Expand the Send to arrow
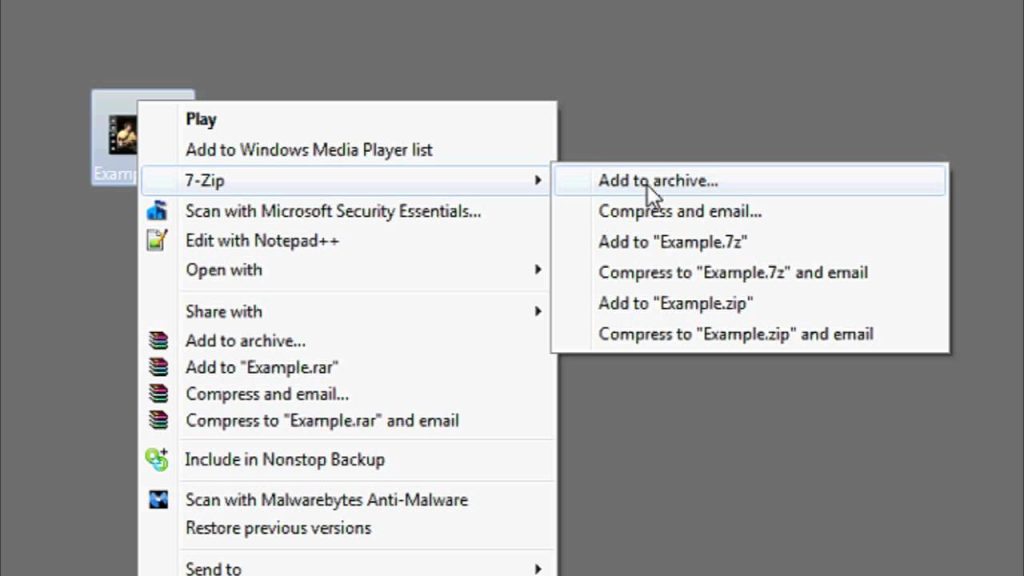 tap(537, 569)
